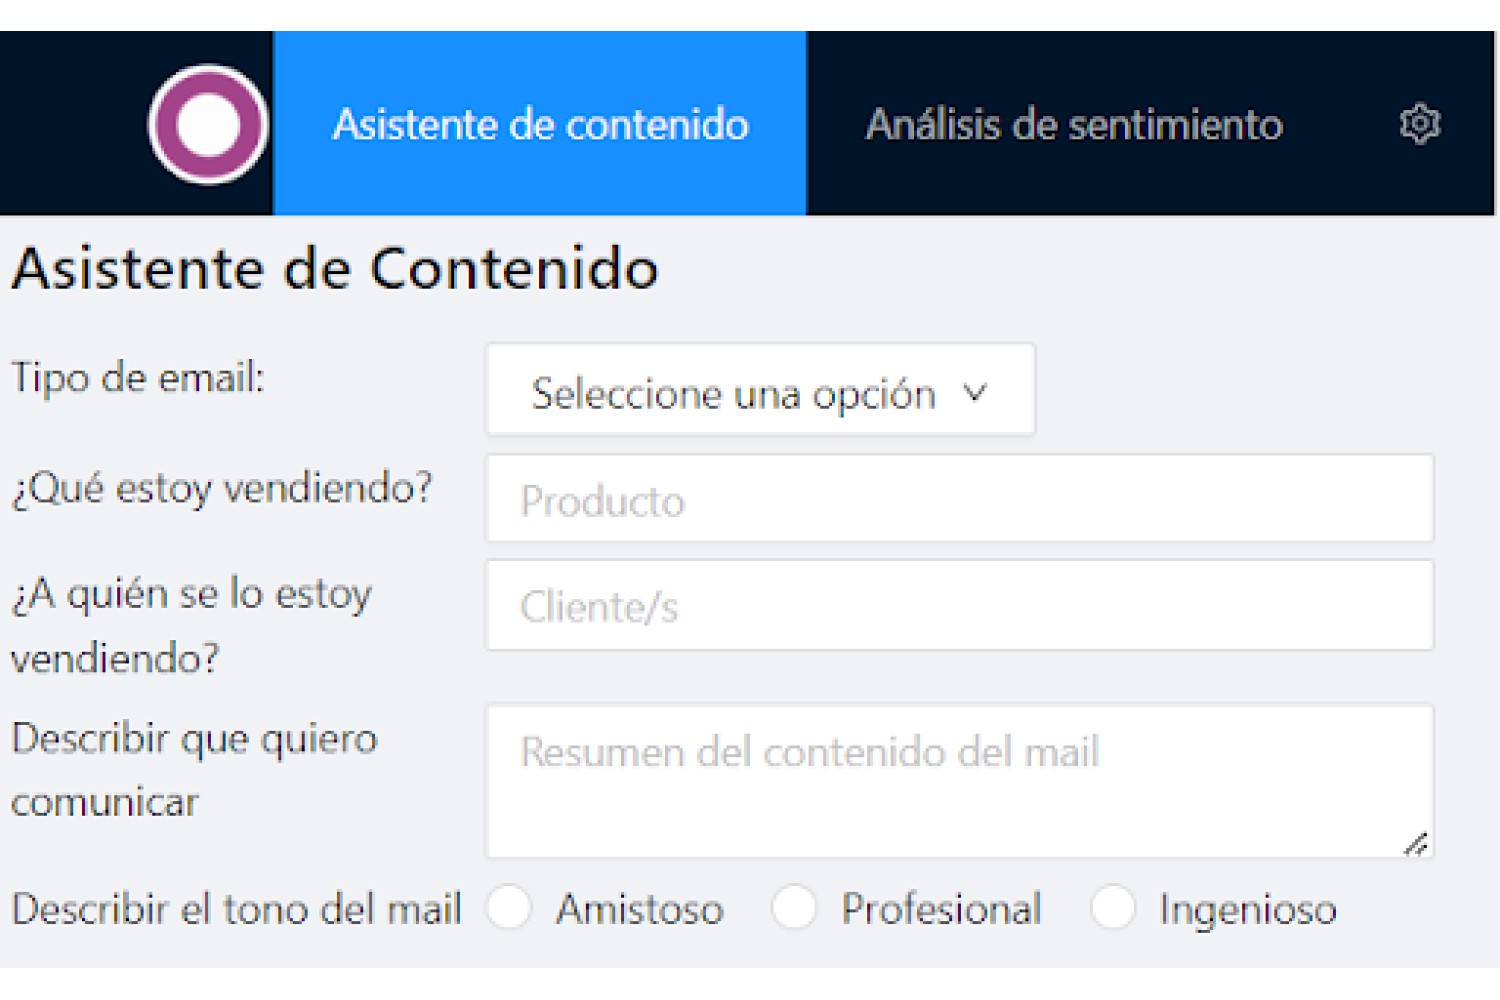This screenshot has height=1000, width=1500.
Task: Choose the Profesional tone radio button
Action: point(794,907)
